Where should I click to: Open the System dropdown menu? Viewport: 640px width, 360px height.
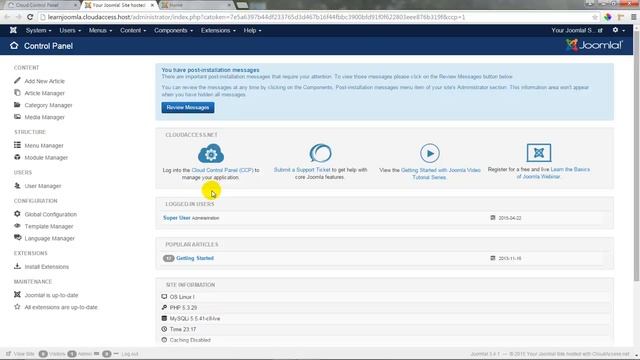tap(38, 30)
